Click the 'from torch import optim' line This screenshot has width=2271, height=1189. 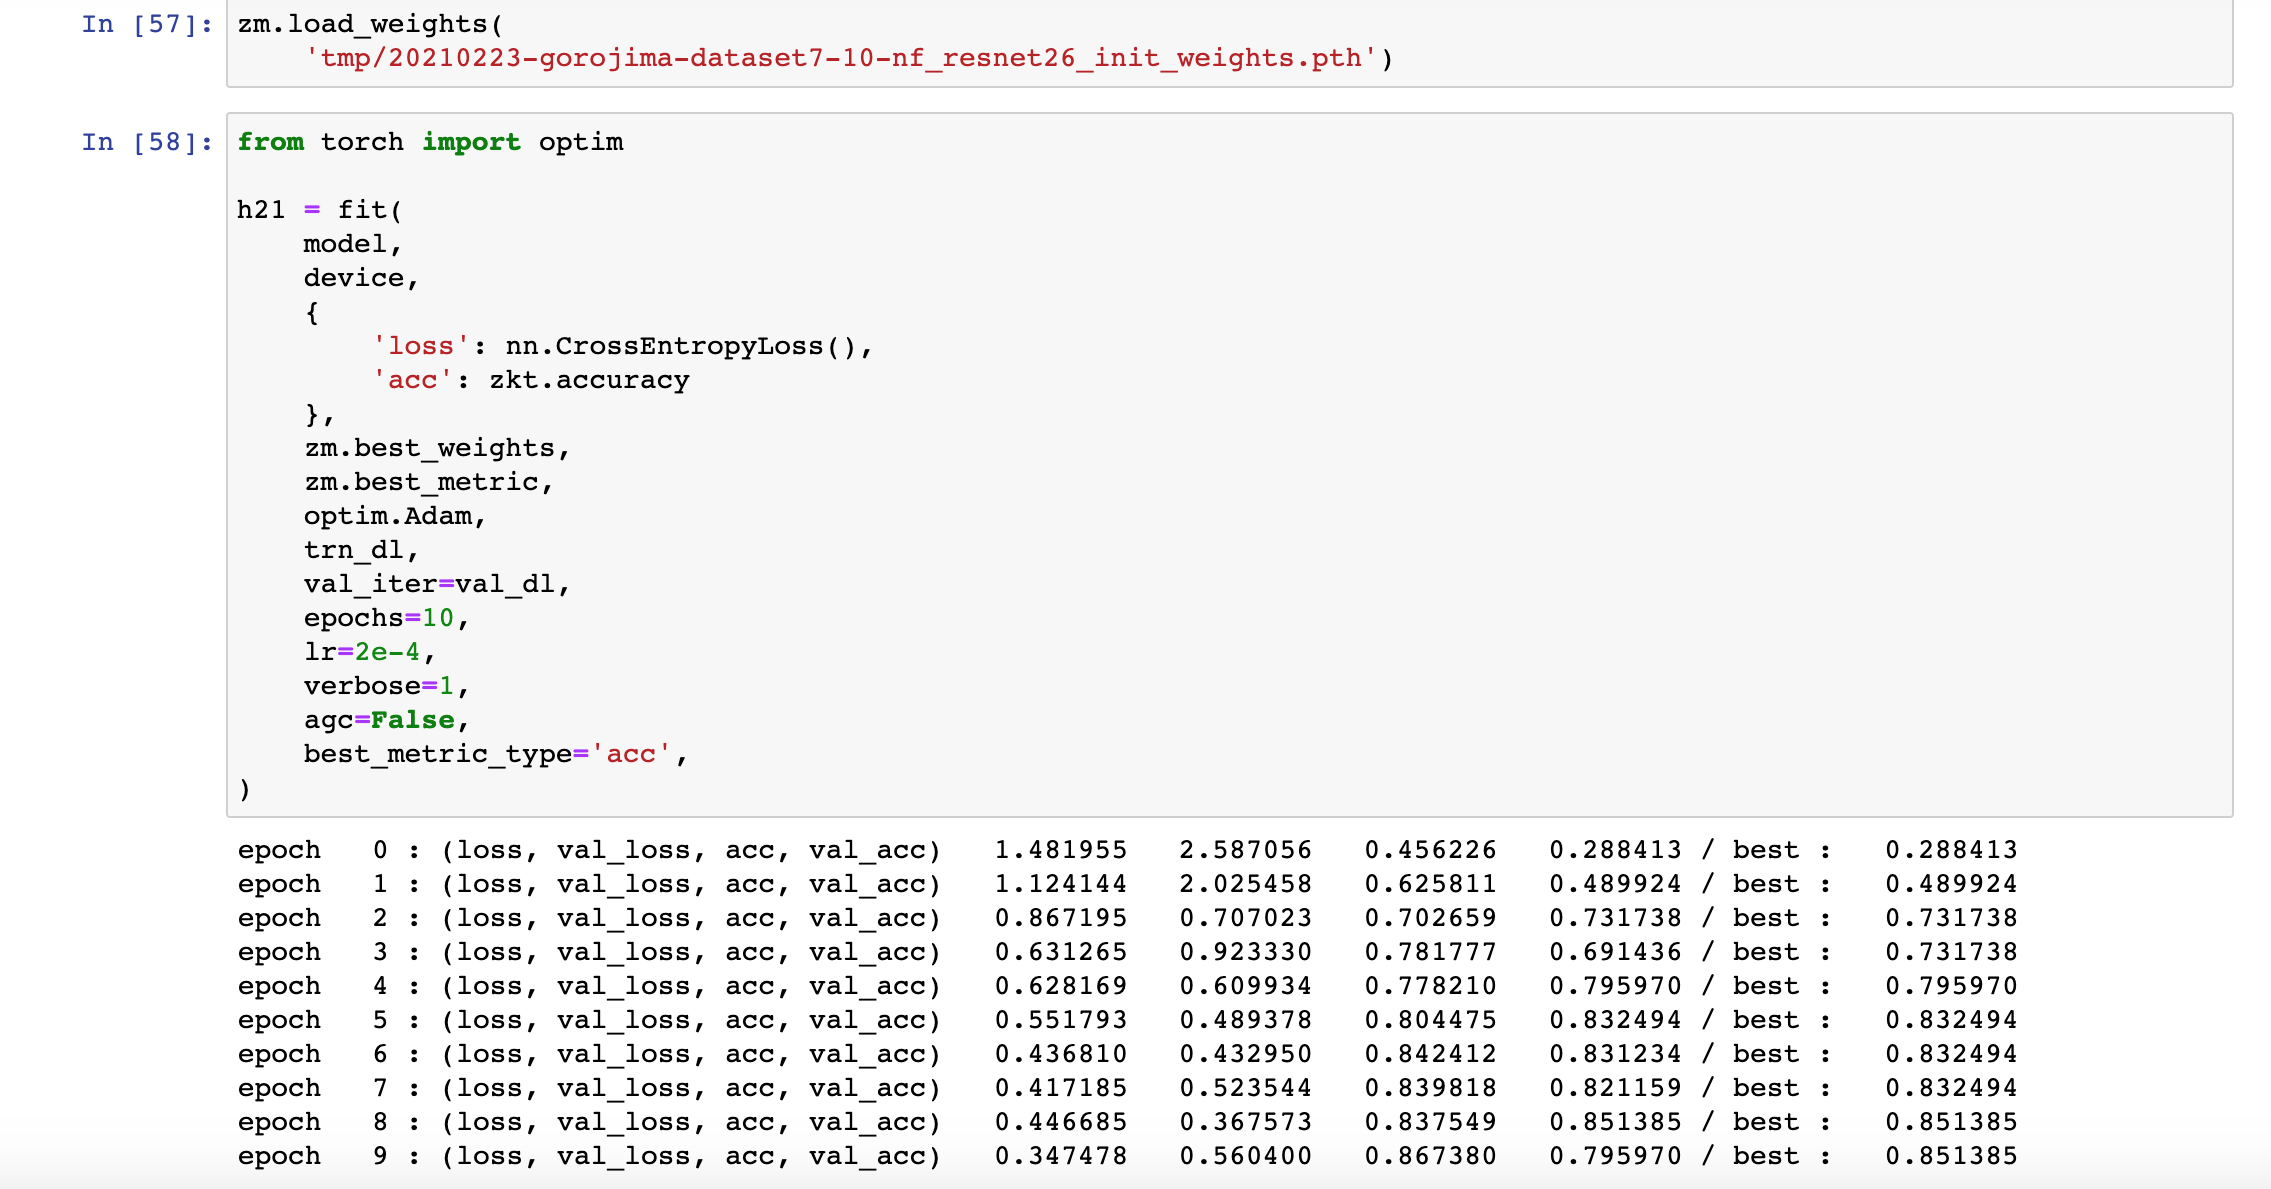tap(430, 142)
